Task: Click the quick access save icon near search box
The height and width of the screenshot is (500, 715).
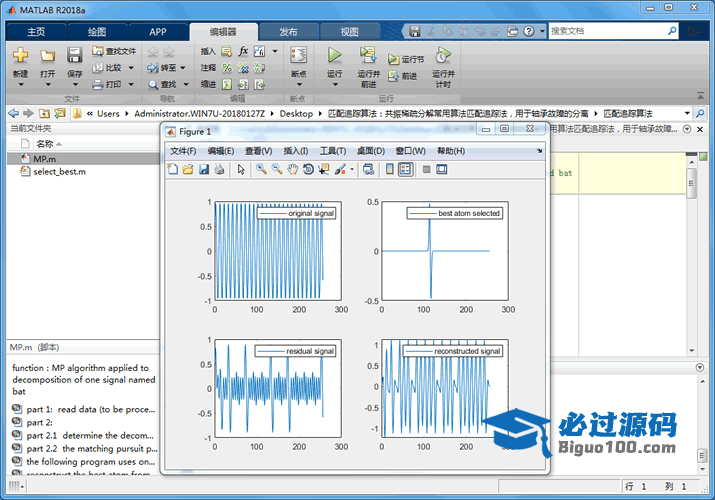Action: [x=414, y=31]
